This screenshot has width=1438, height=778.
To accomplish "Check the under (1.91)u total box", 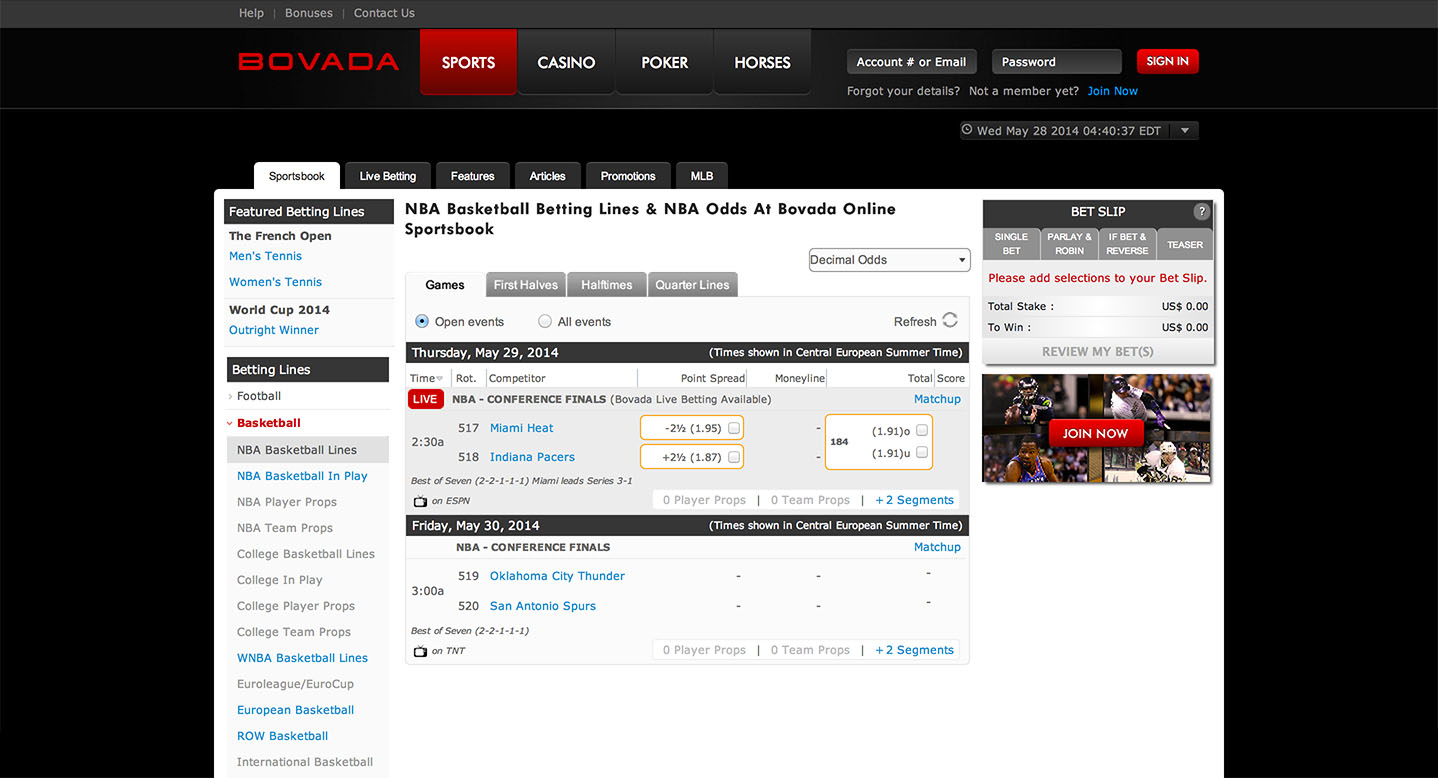I will (922, 453).
